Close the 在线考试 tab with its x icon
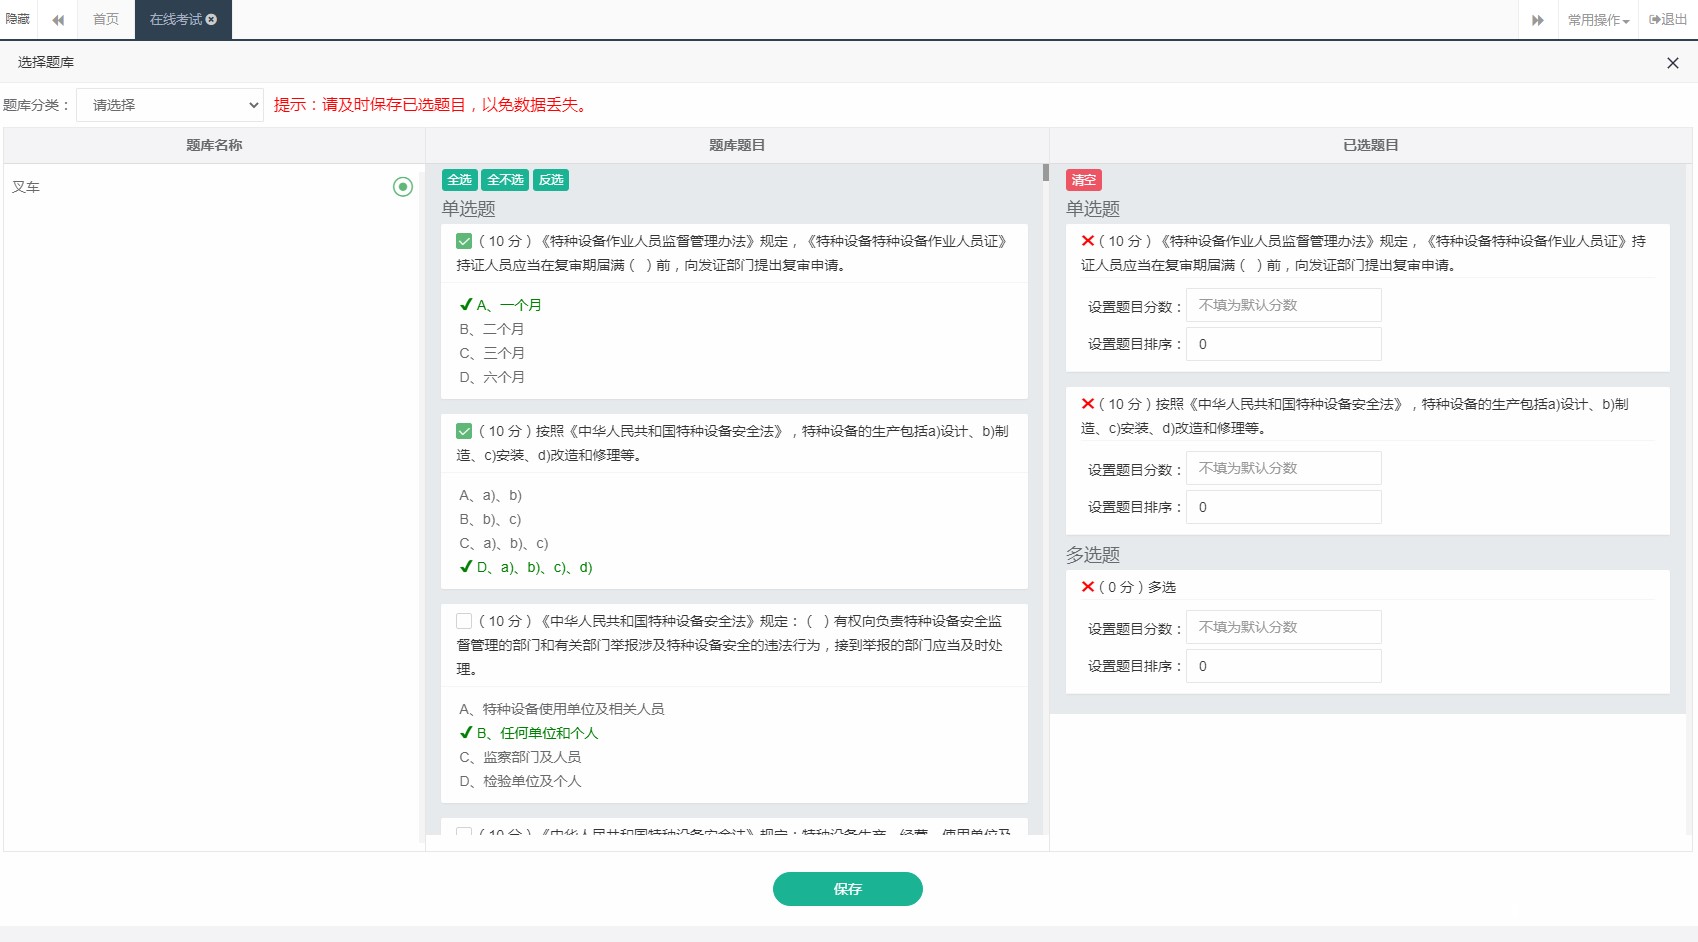The width and height of the screenshot is (1698, 942). pyautogui.click(x=211, y=20)
